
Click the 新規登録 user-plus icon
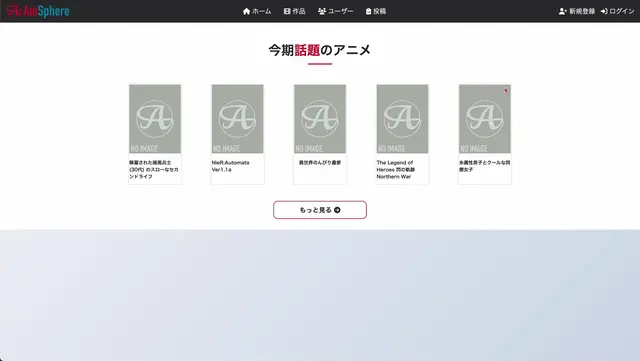[x=562, y=11]
